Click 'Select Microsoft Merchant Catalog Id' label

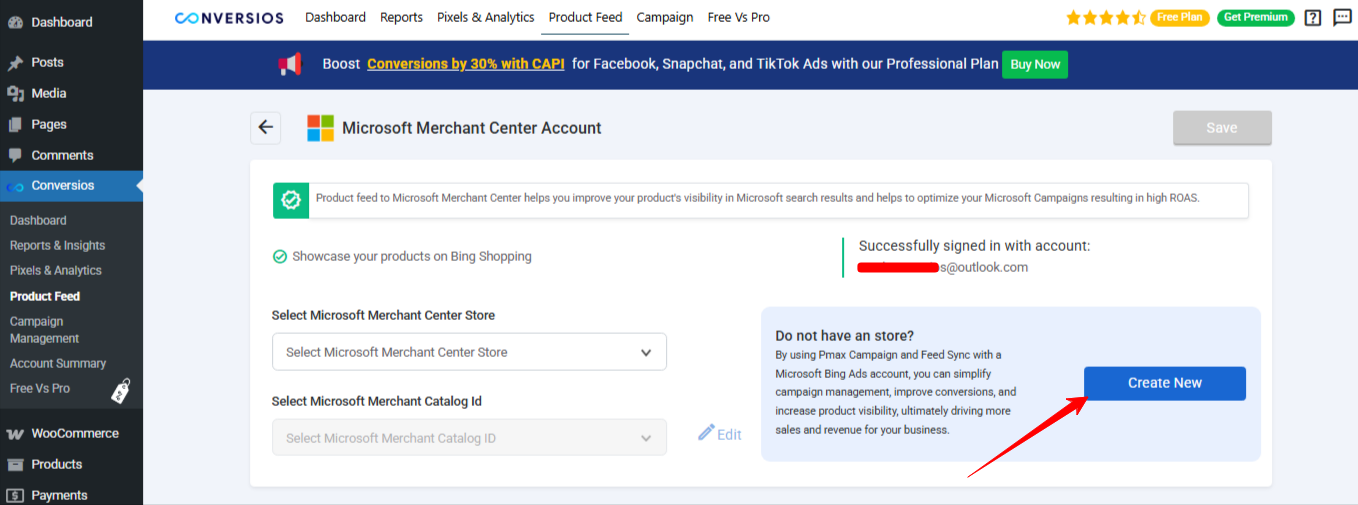pos(377,401)
